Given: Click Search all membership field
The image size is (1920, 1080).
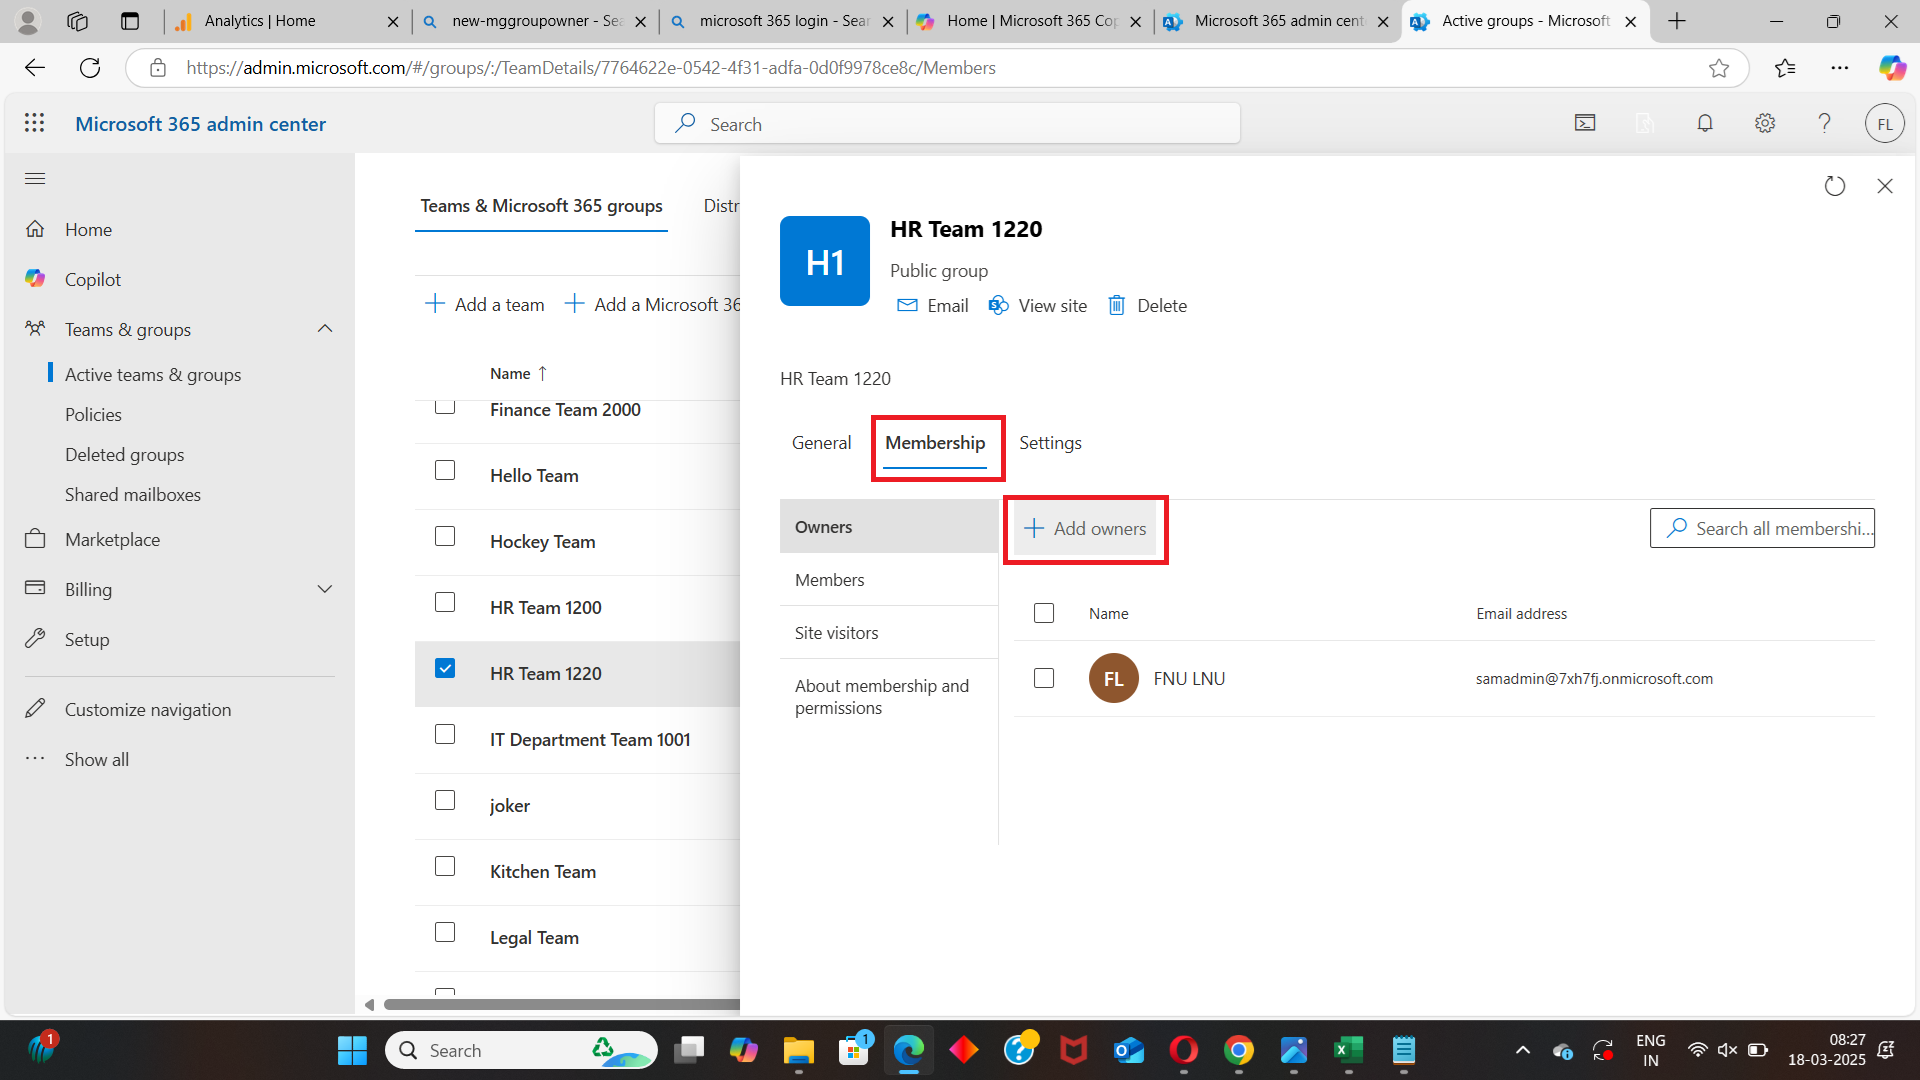Looking at the screenshot, I should click(x=1762, y=529).
